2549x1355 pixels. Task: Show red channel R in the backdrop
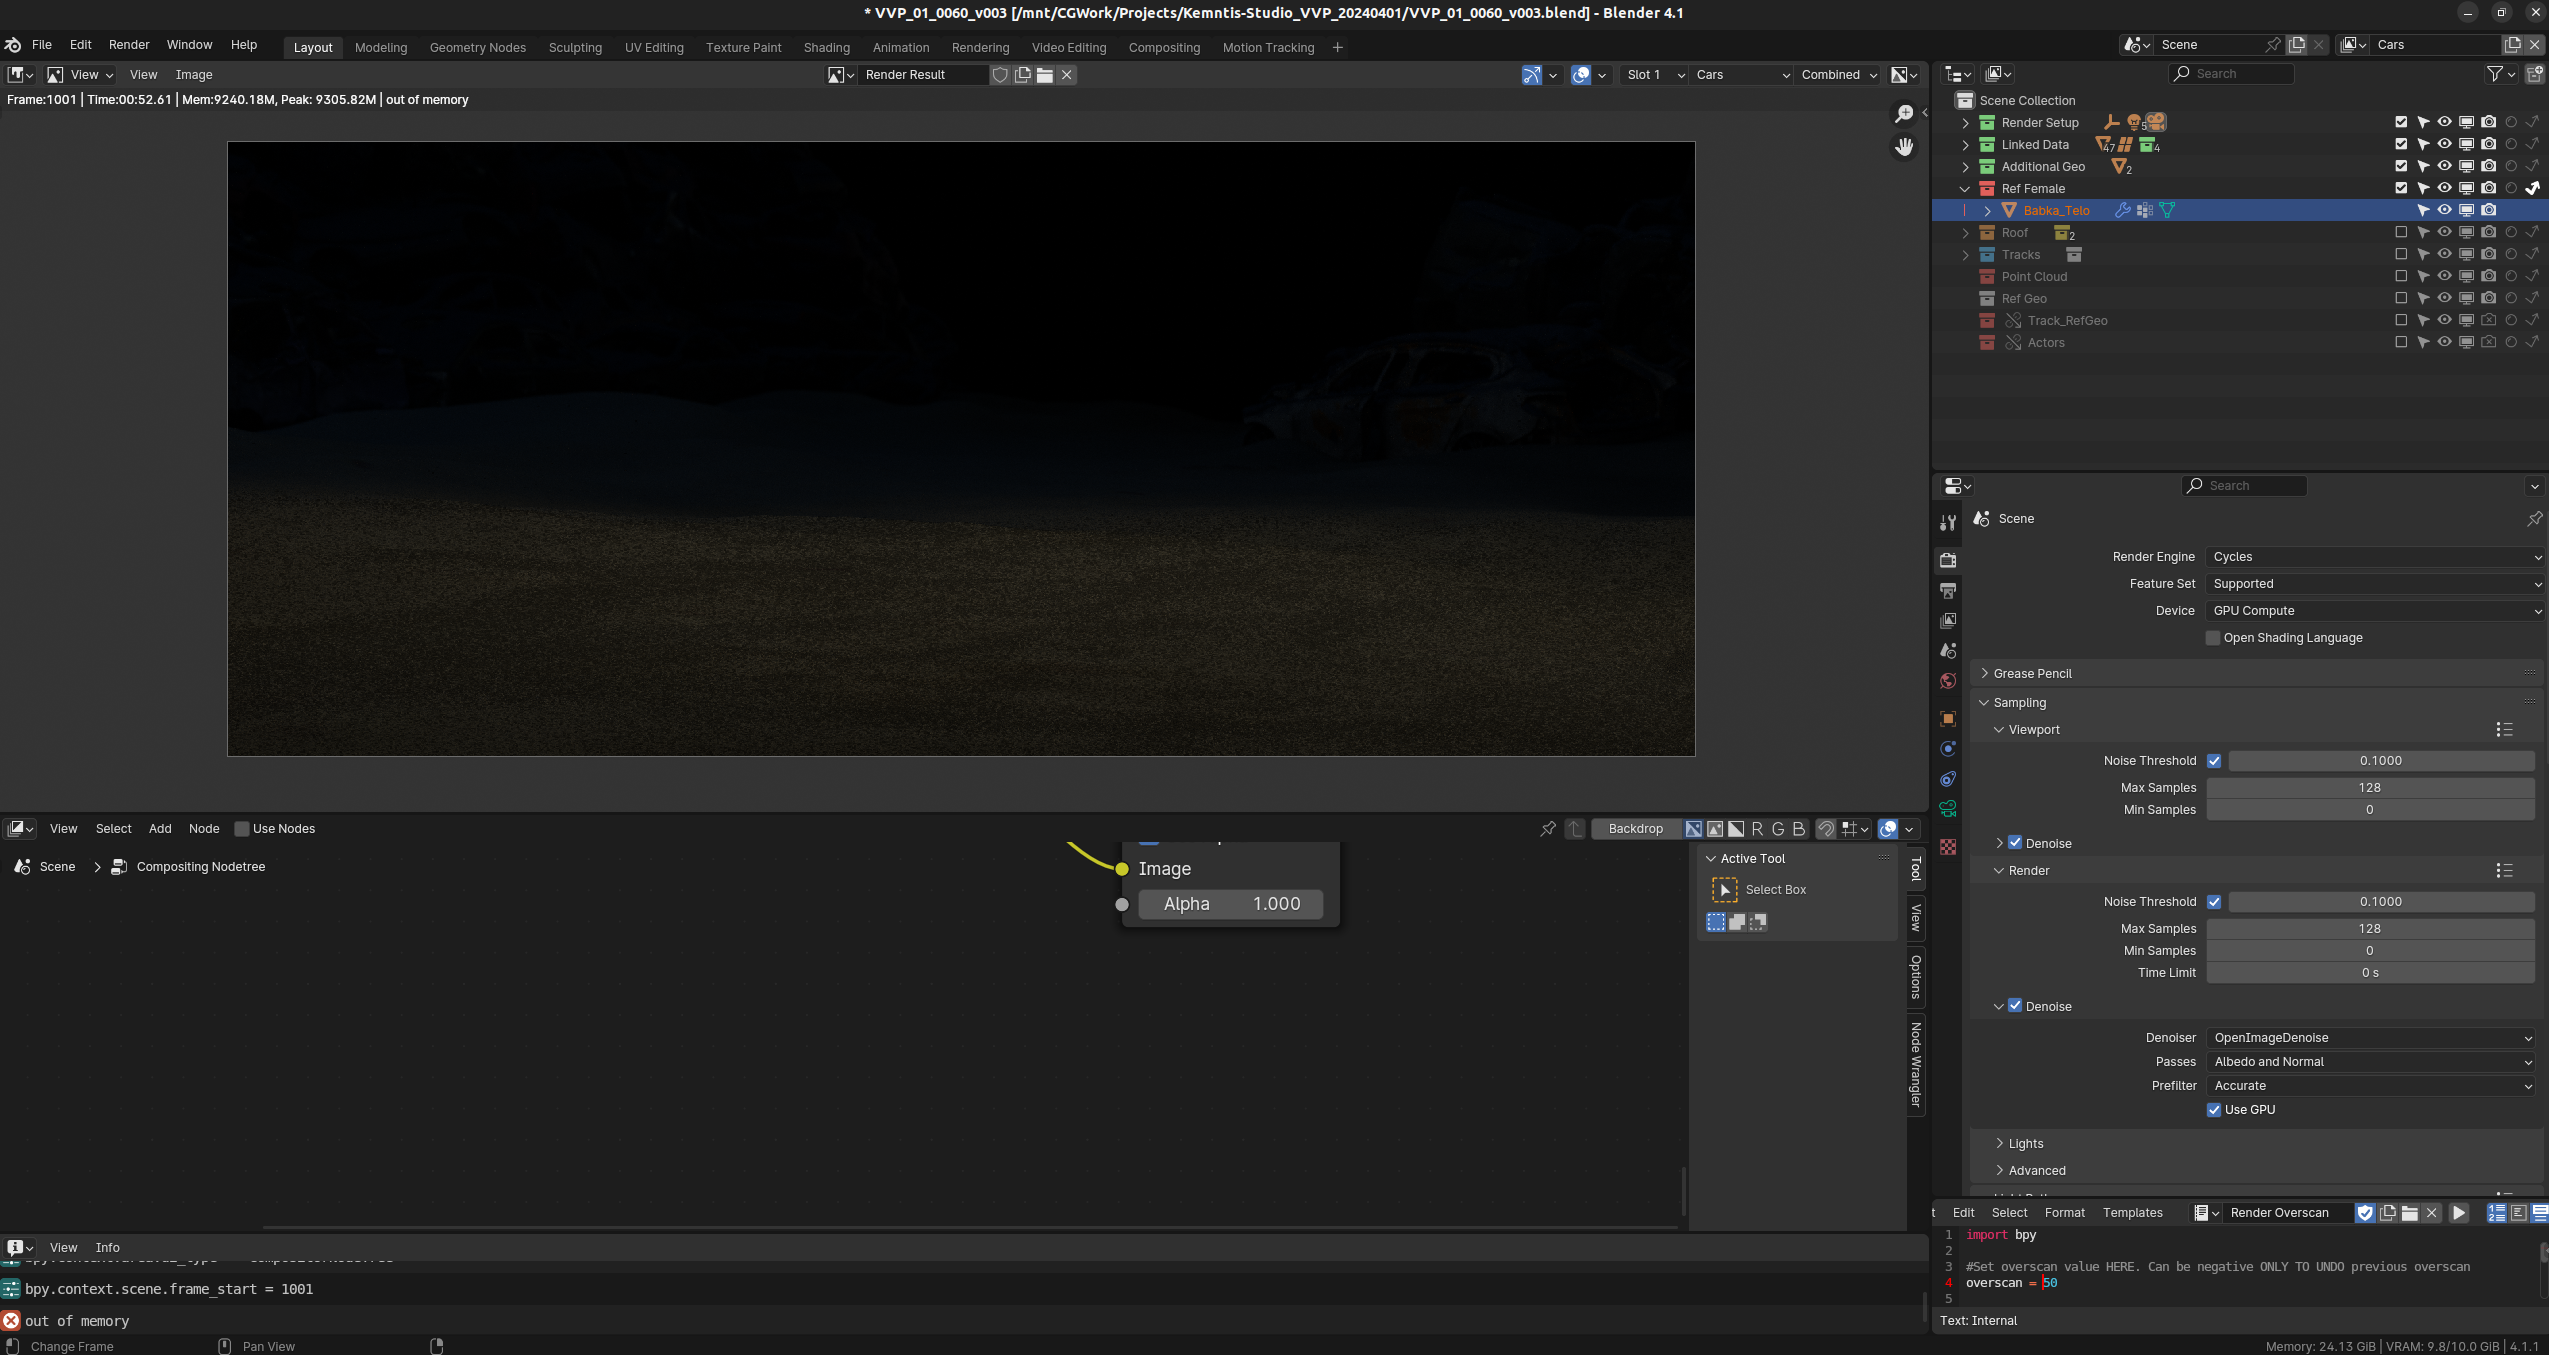point(1757,828)
